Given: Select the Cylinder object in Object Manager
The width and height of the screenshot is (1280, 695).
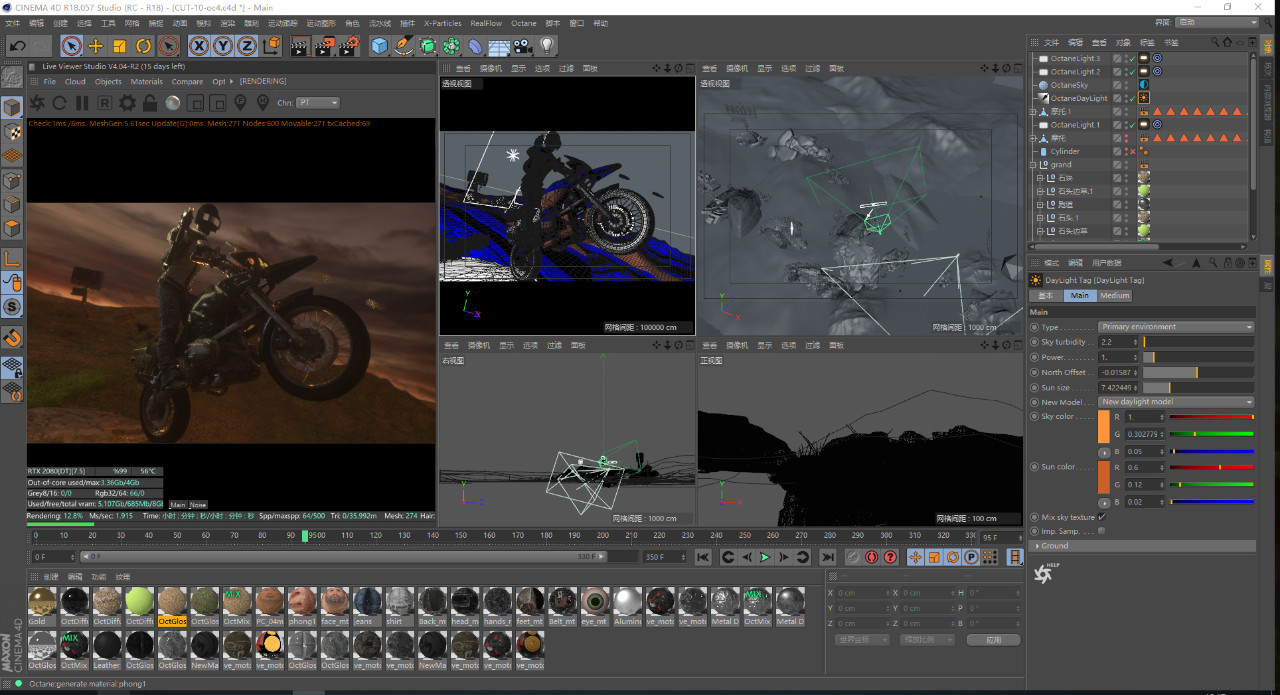Looking at the screenshot, I should tap(1065, 151).
